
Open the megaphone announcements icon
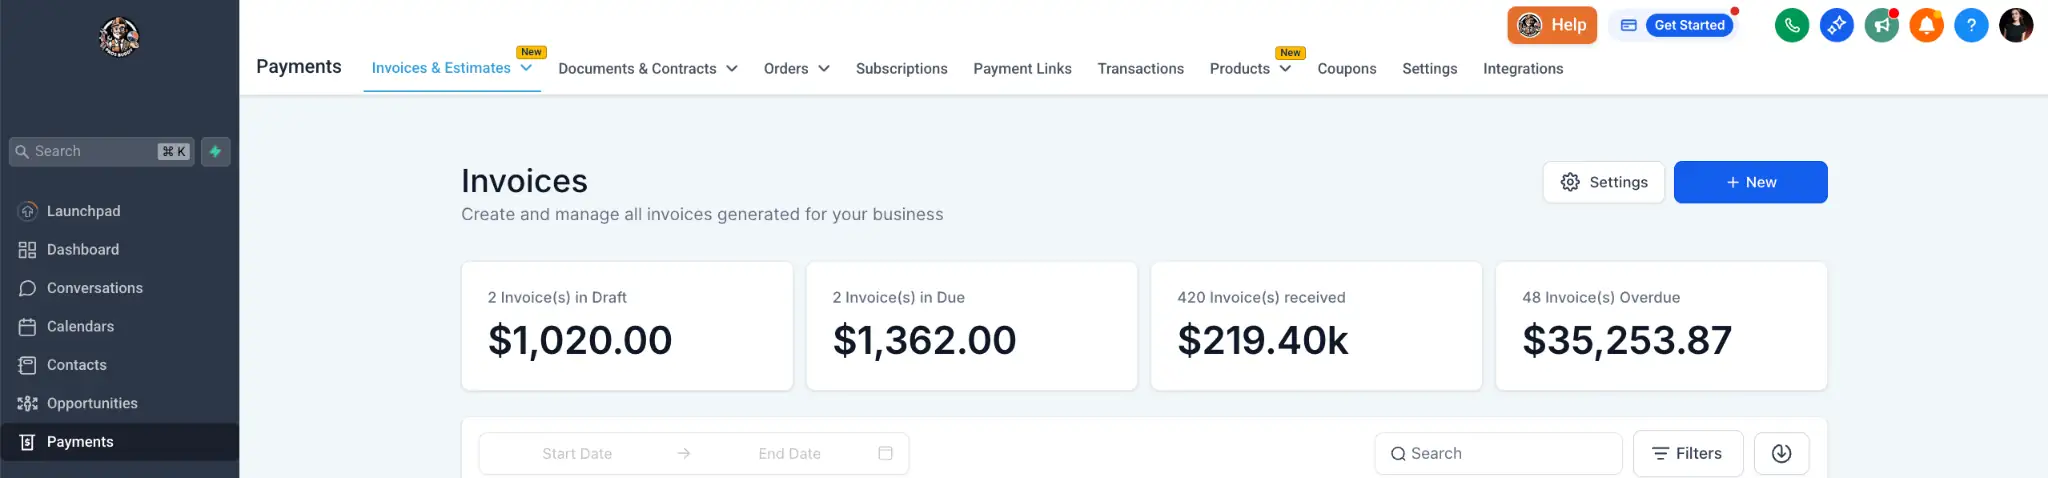coord(1881,25)
